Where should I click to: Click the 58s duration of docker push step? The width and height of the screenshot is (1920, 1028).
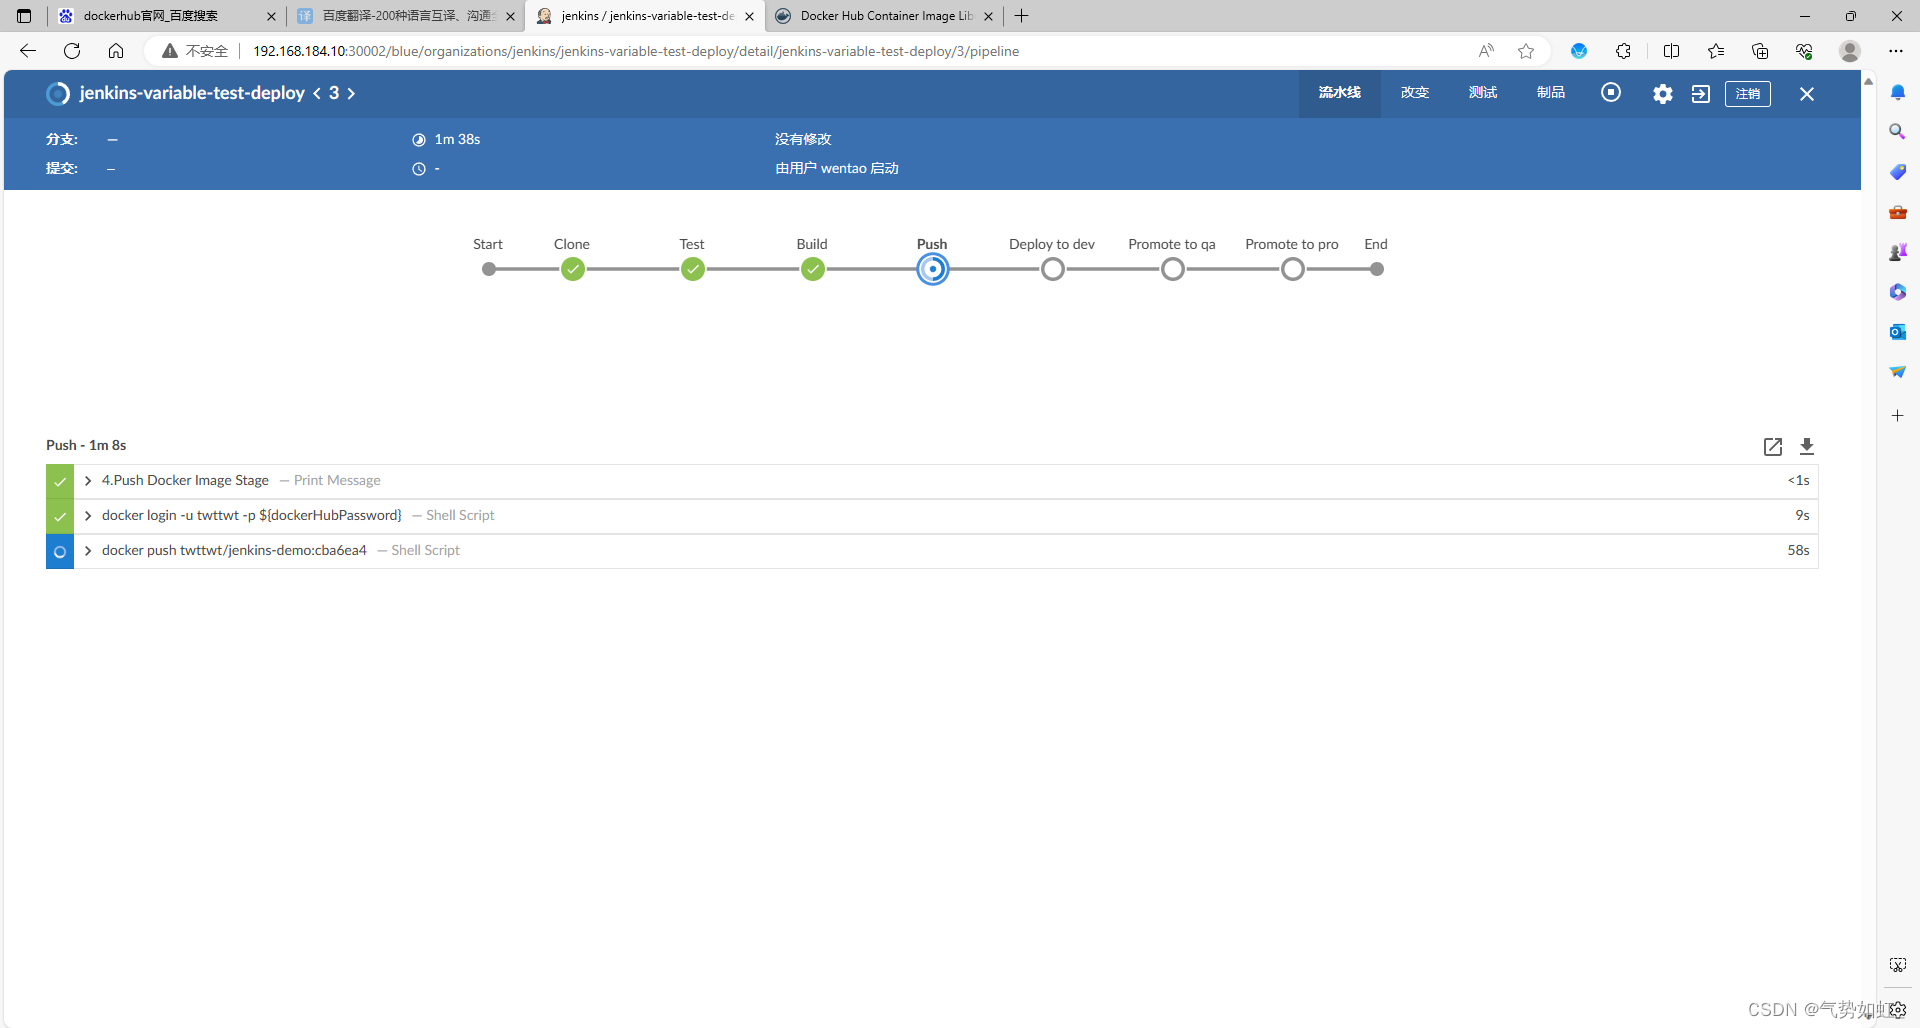click(x=1798, y=551)
